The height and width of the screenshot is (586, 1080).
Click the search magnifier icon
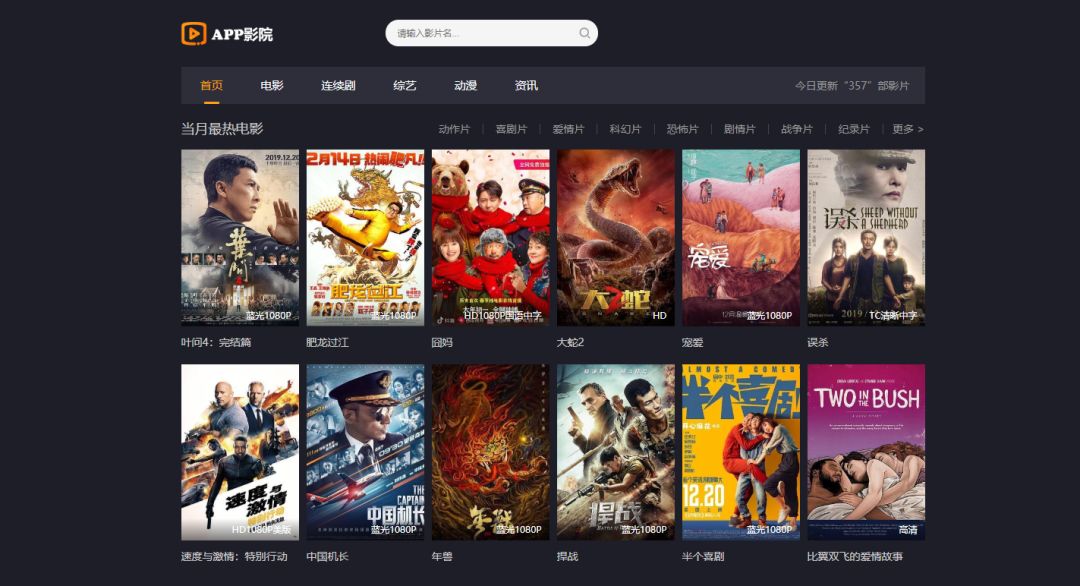click(x=584, y=33)
